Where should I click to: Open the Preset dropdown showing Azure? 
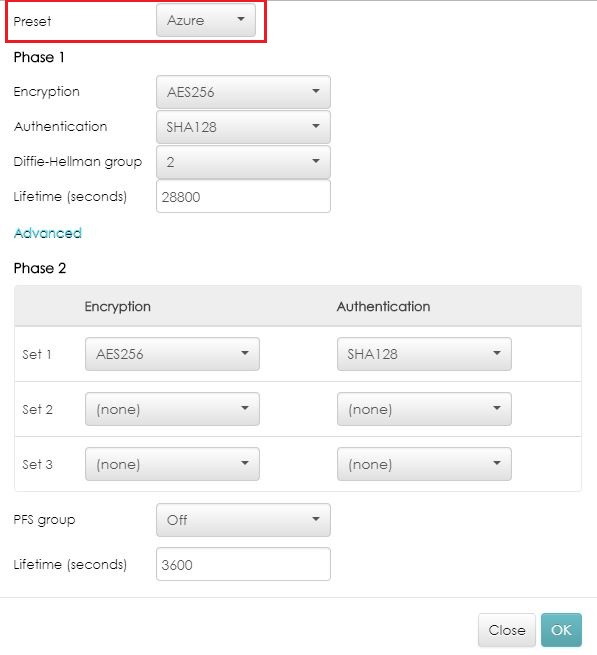[x=206, y=20]
